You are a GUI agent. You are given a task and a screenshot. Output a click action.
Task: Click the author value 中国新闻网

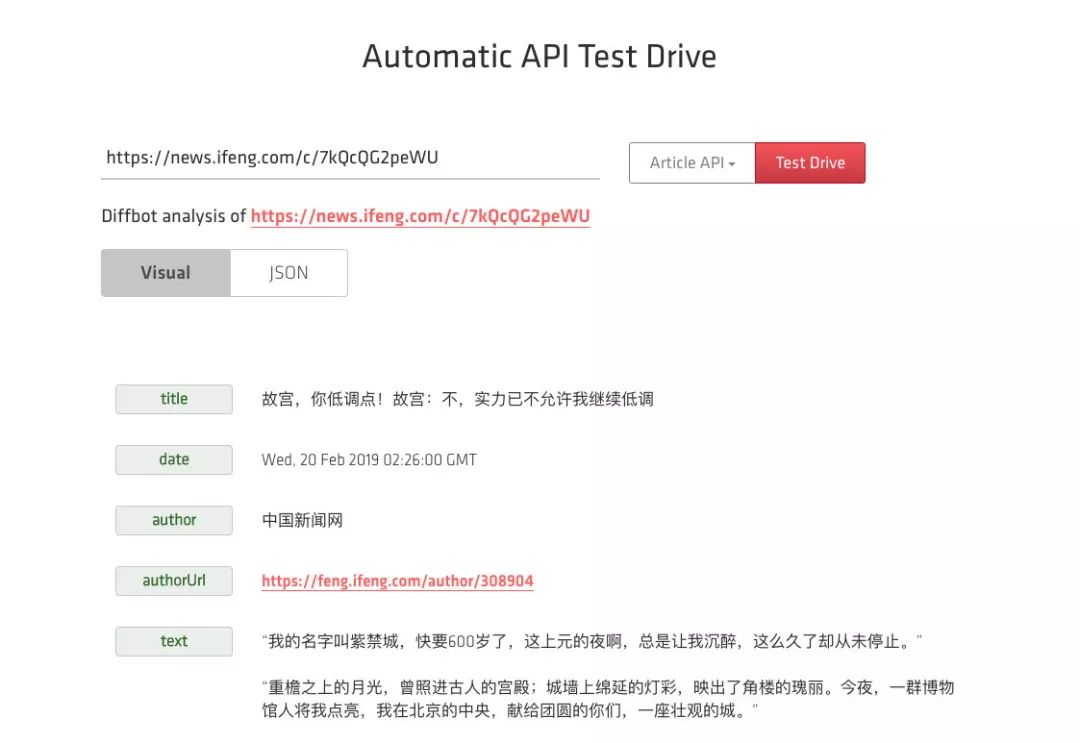coord(302,521)
